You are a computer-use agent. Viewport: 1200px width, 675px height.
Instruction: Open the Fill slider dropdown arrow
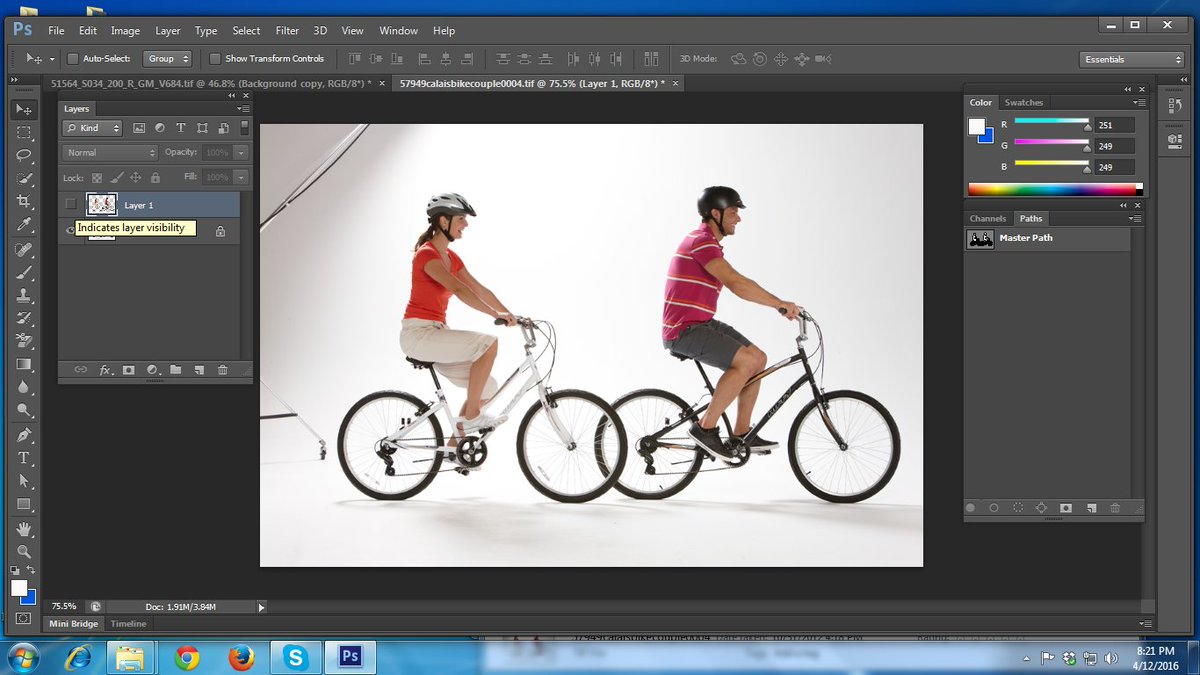[x=241, y=177]
